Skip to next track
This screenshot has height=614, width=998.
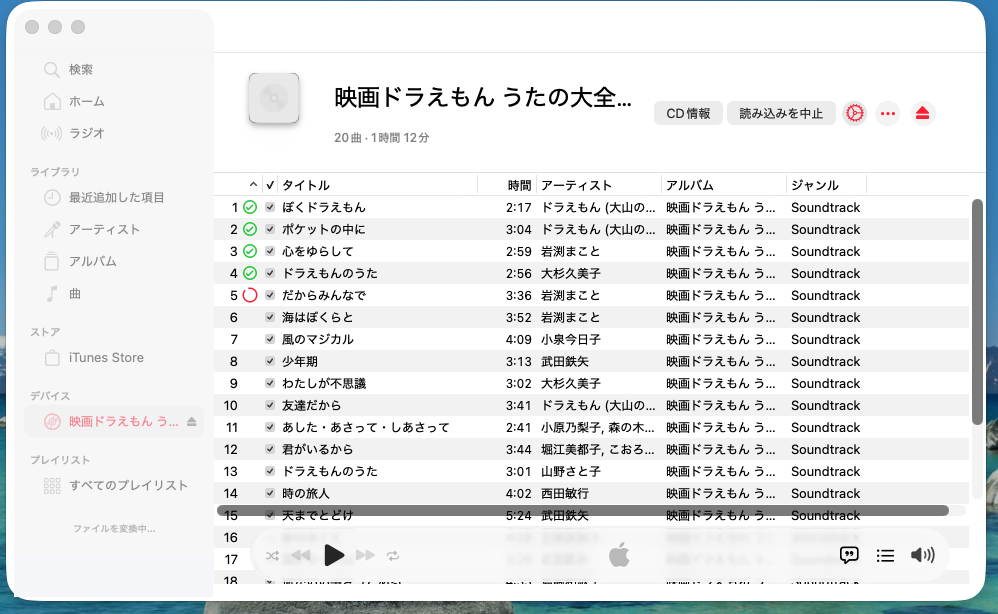click(365, 555)
